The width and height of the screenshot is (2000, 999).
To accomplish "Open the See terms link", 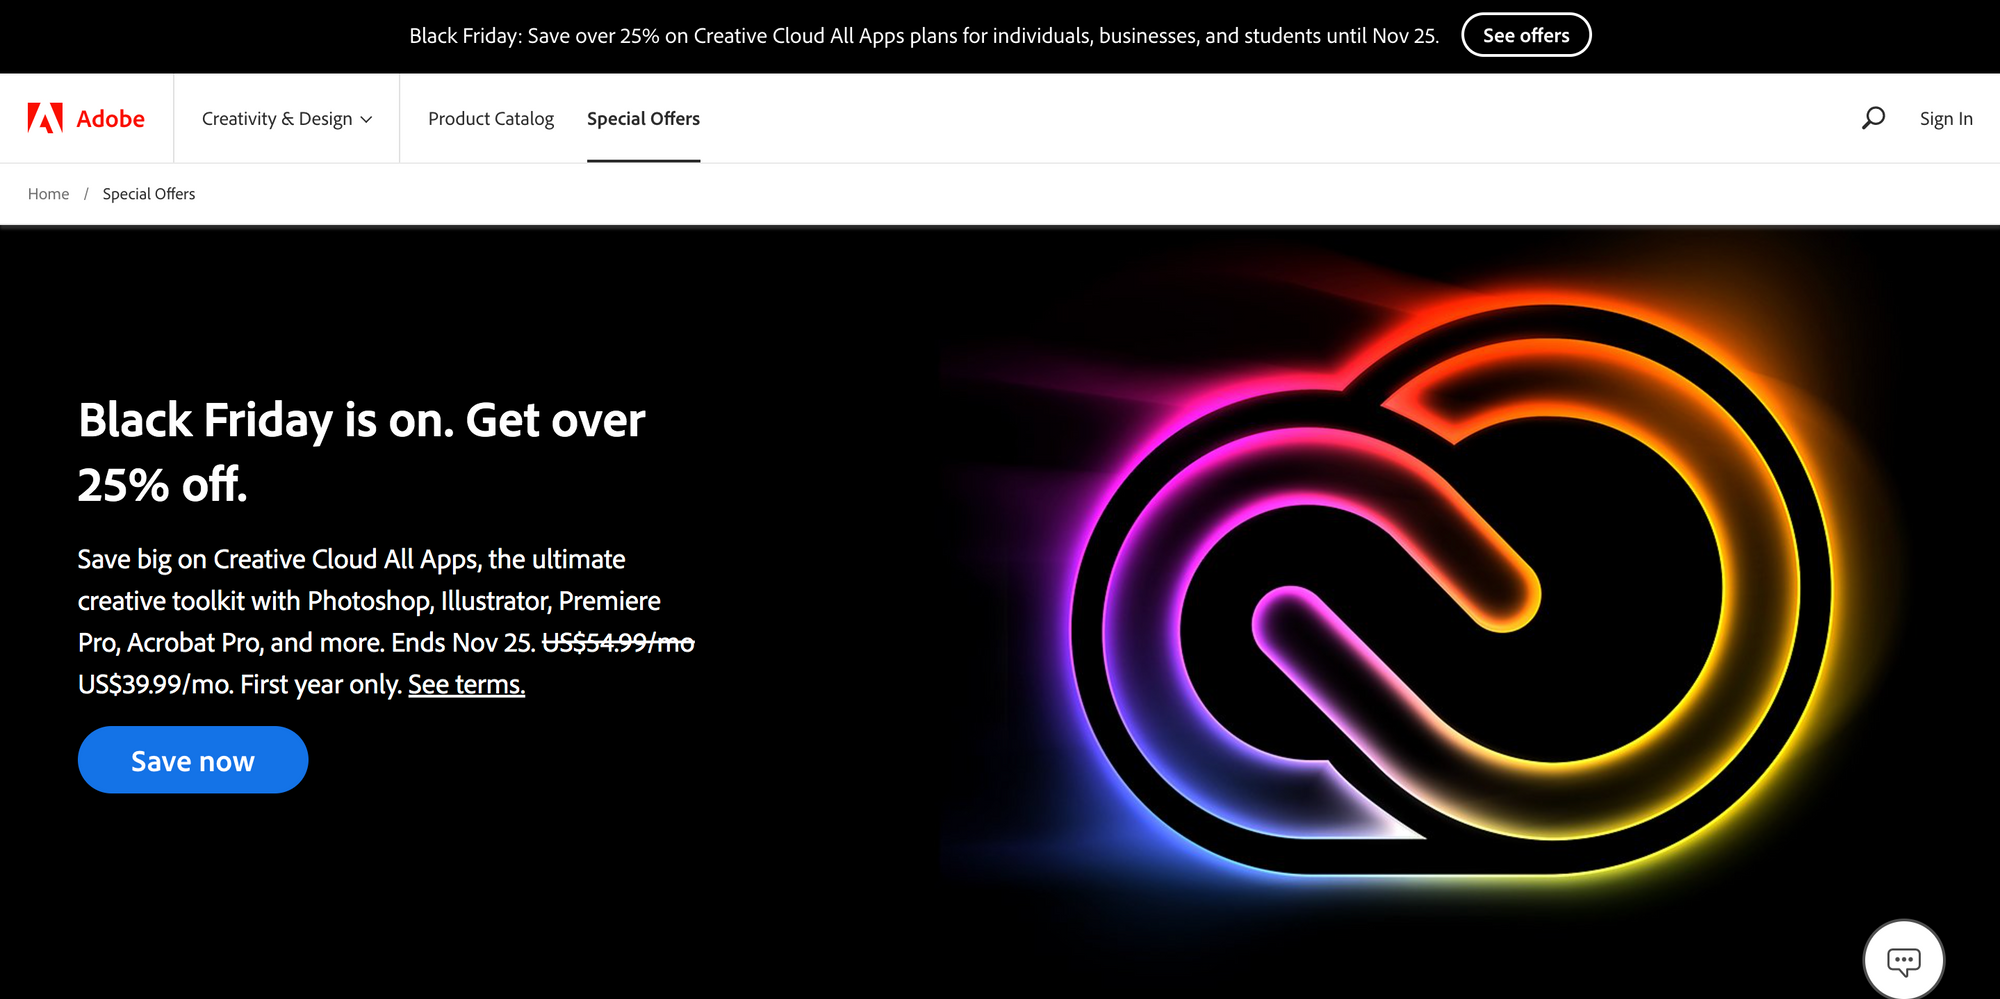I will coord(466,685).
